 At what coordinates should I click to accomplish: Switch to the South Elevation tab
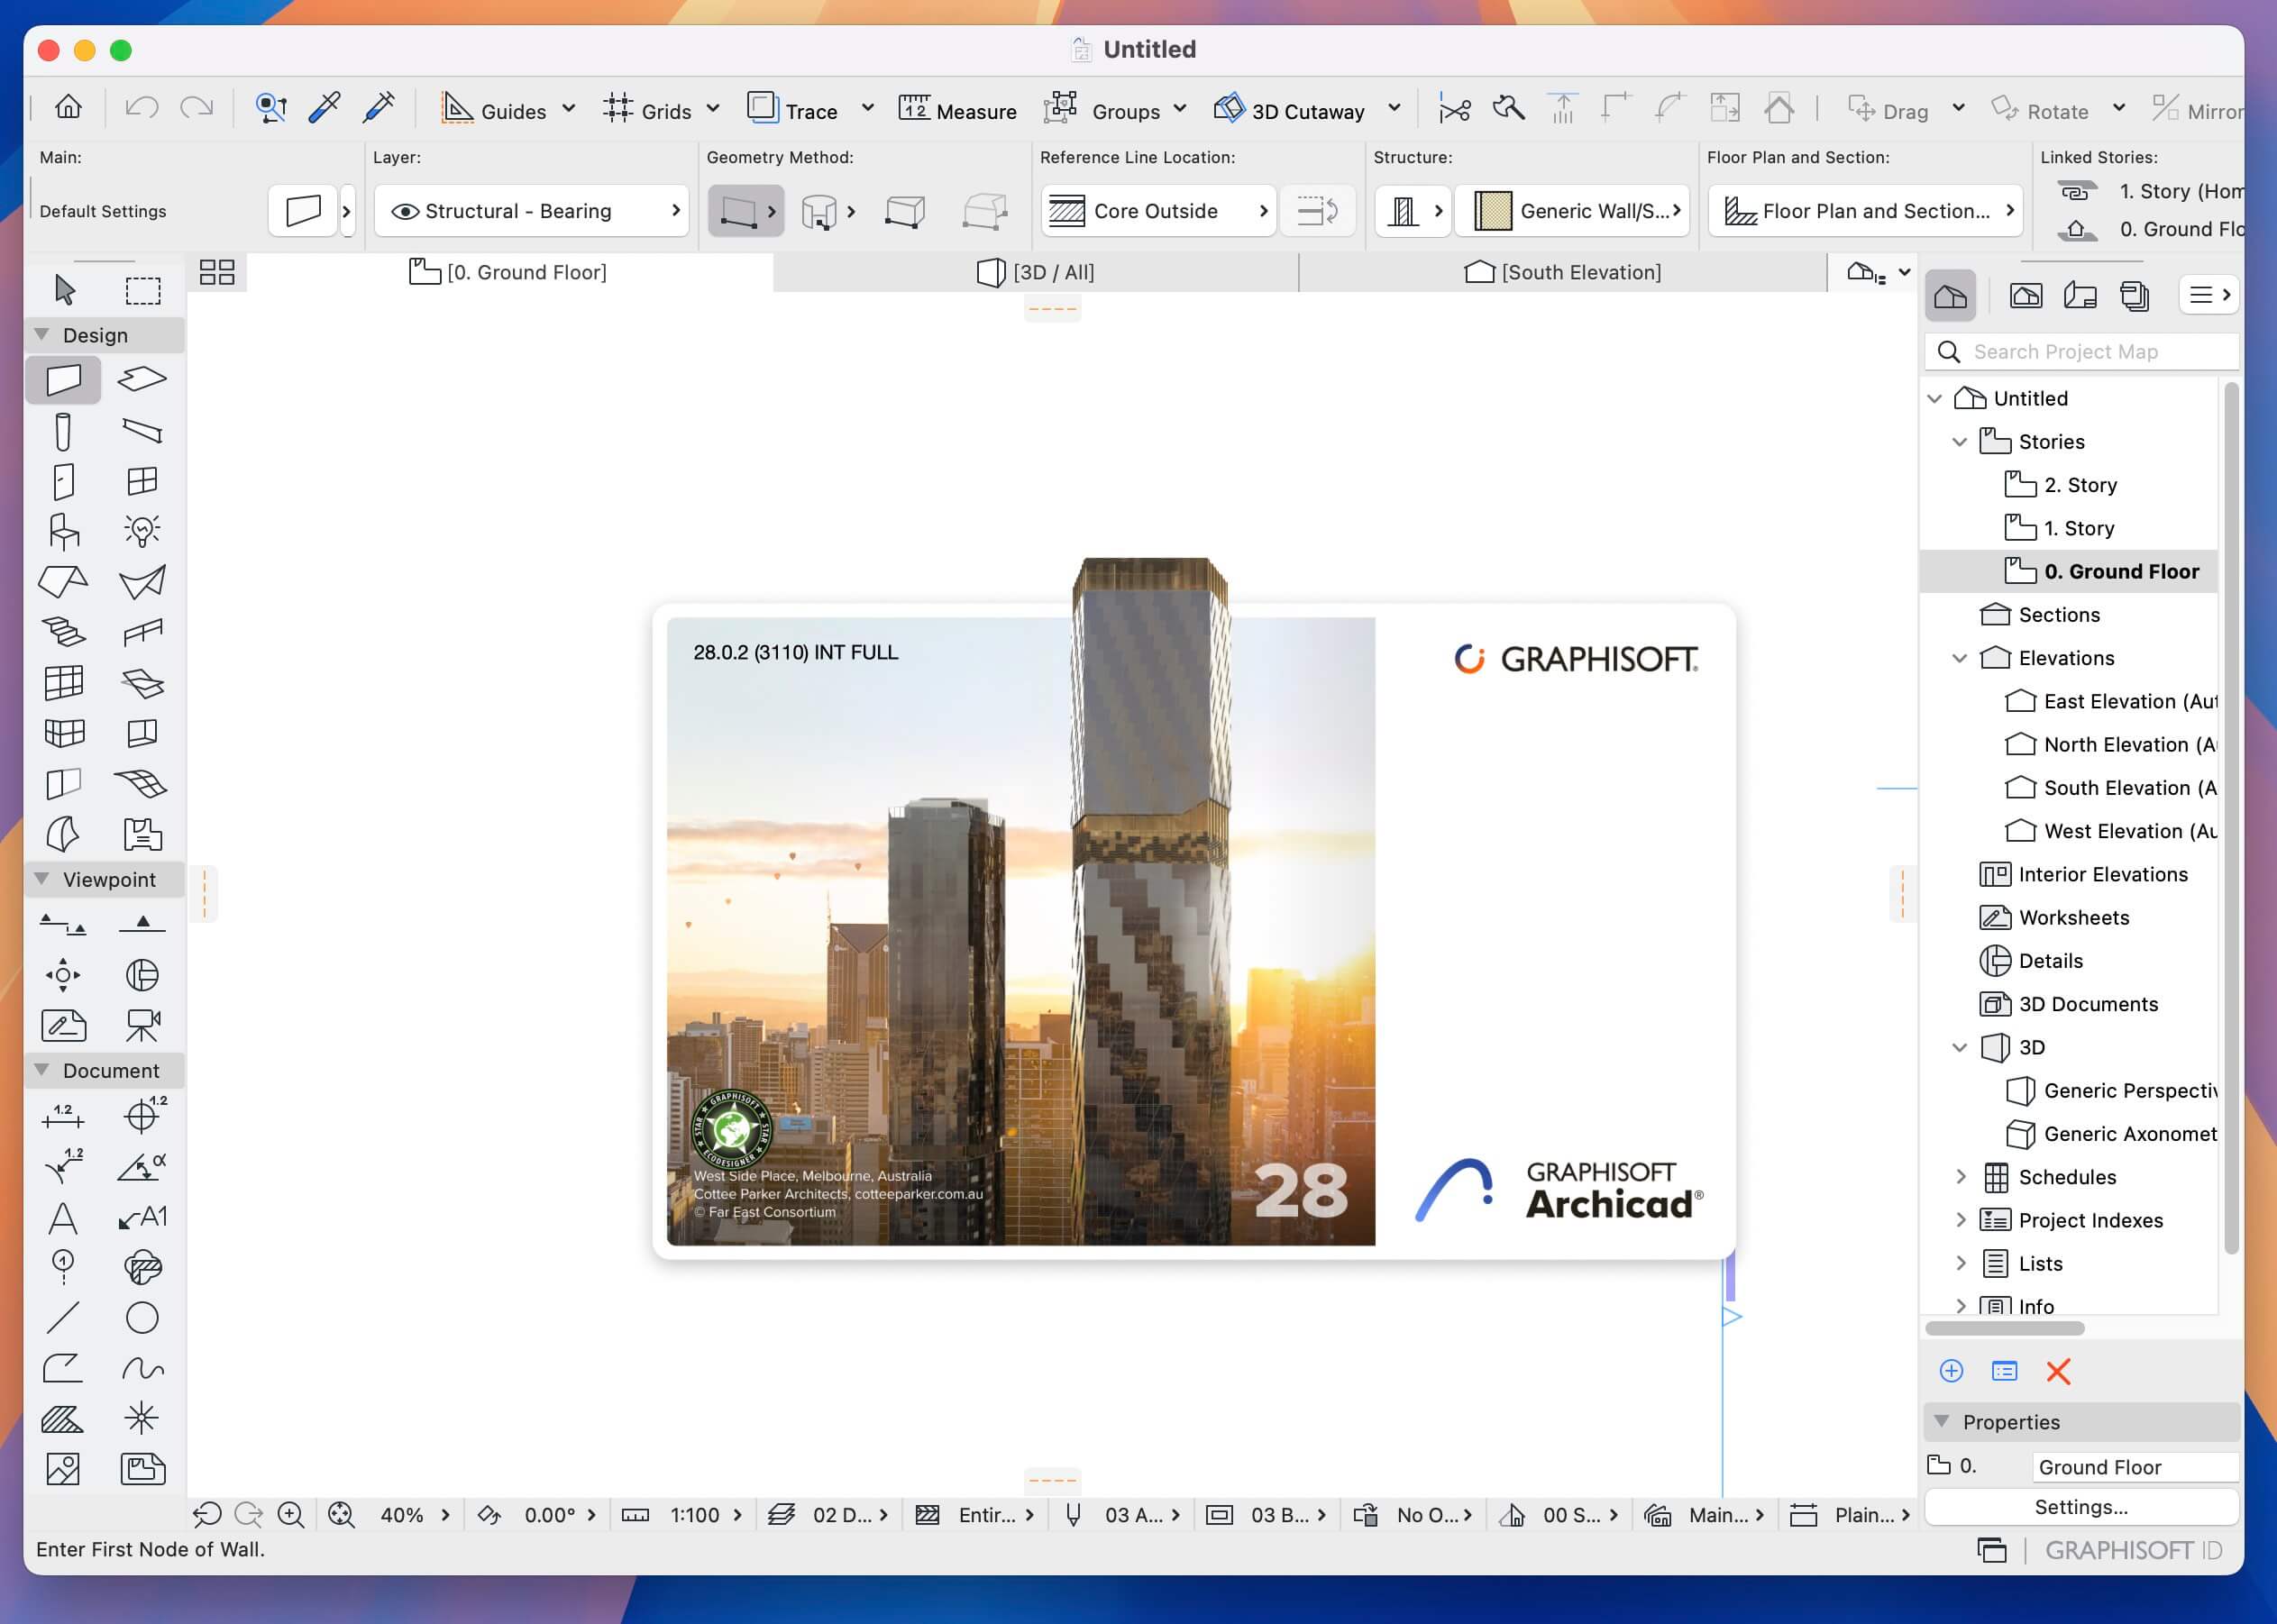[1562, 272]
